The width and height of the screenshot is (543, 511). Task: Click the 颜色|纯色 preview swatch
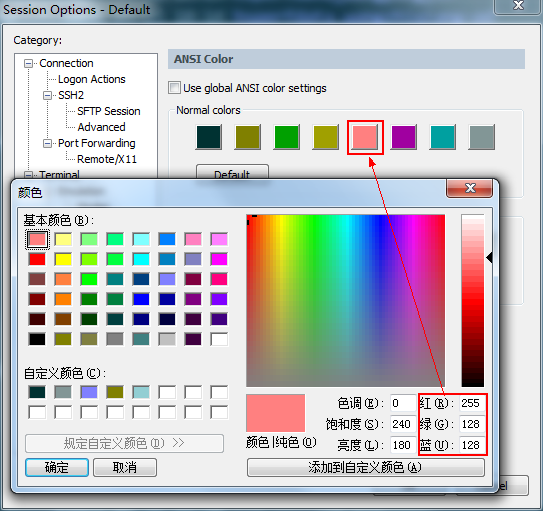click(276, 413)
